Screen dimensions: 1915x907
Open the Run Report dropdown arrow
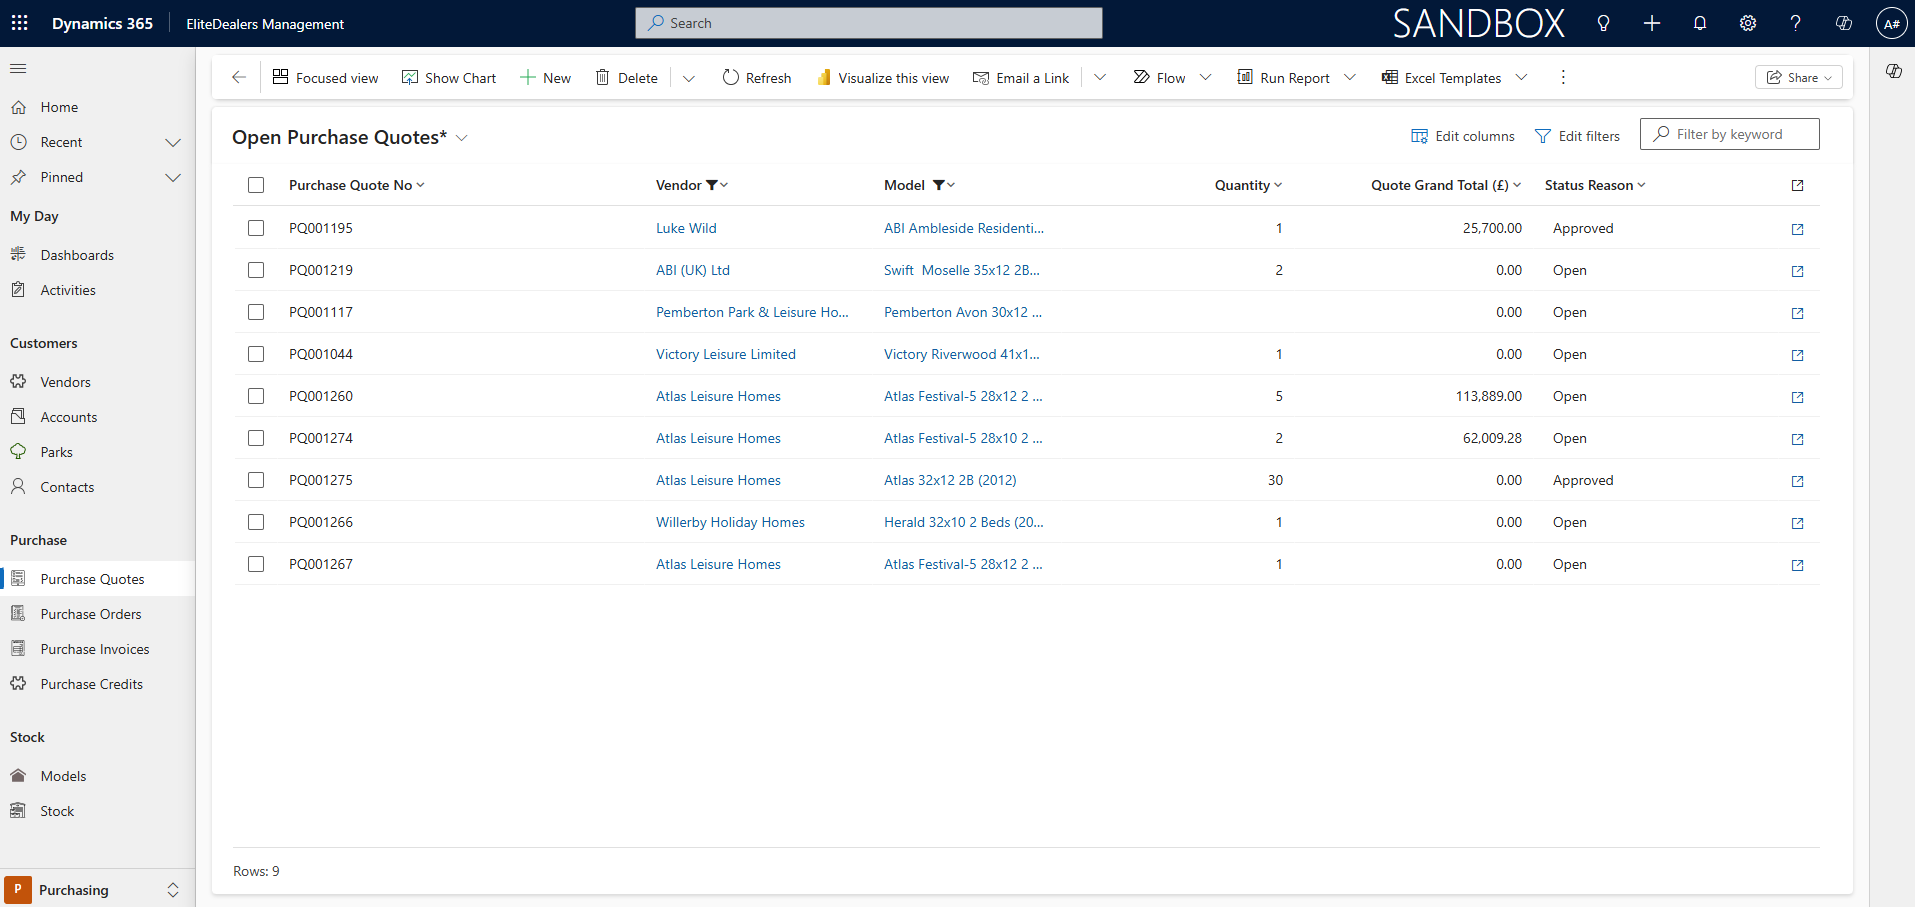pyautogui.click(x=1350, y=77)
